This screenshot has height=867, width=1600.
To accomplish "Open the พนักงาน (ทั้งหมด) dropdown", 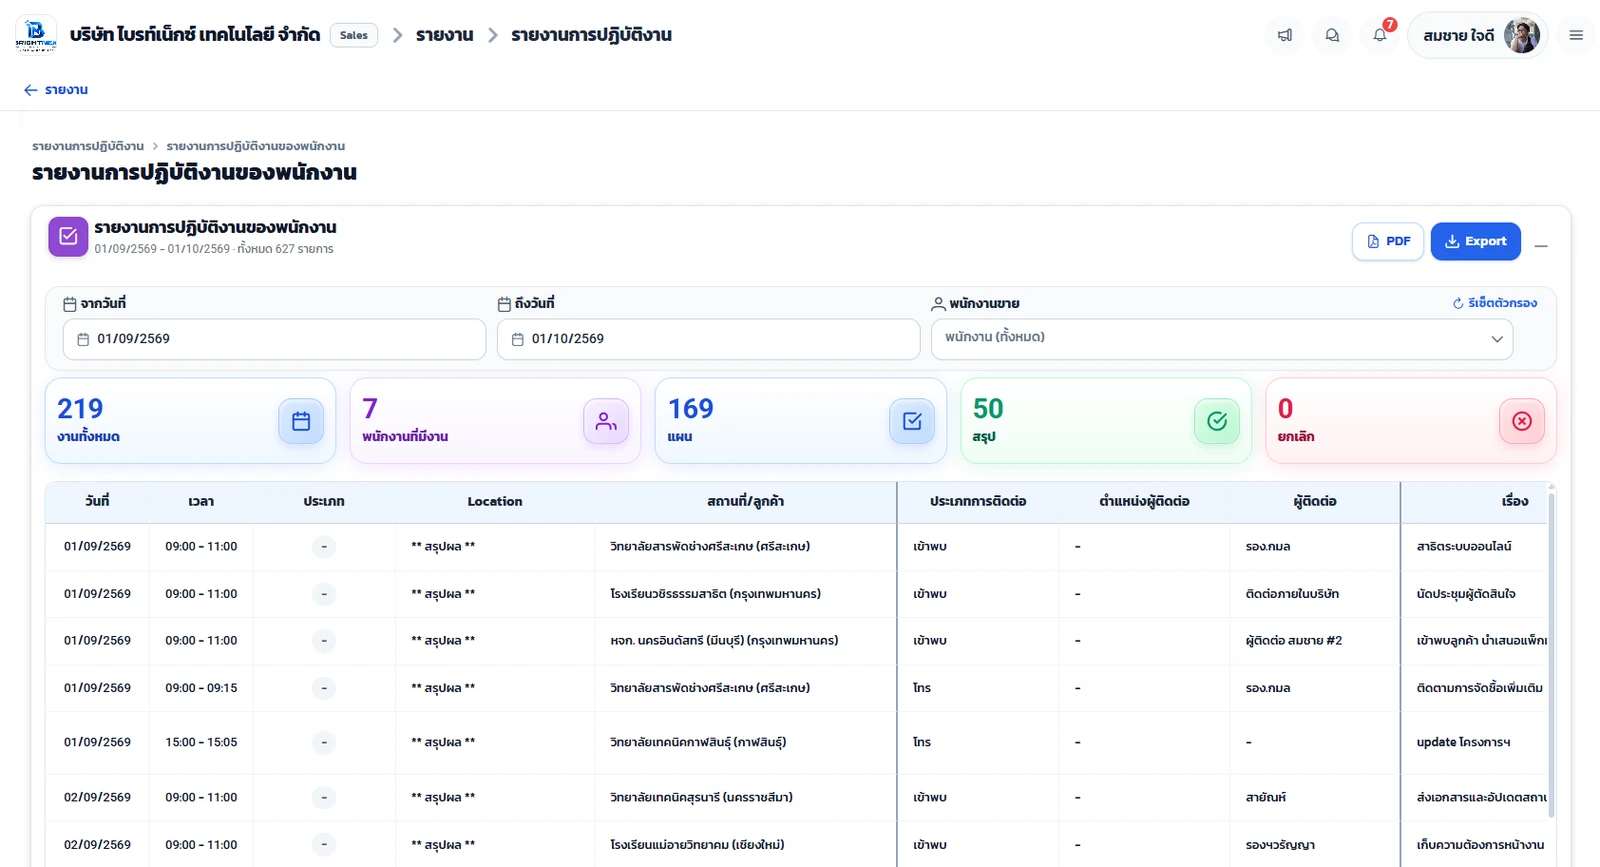I will (1222, 338).
